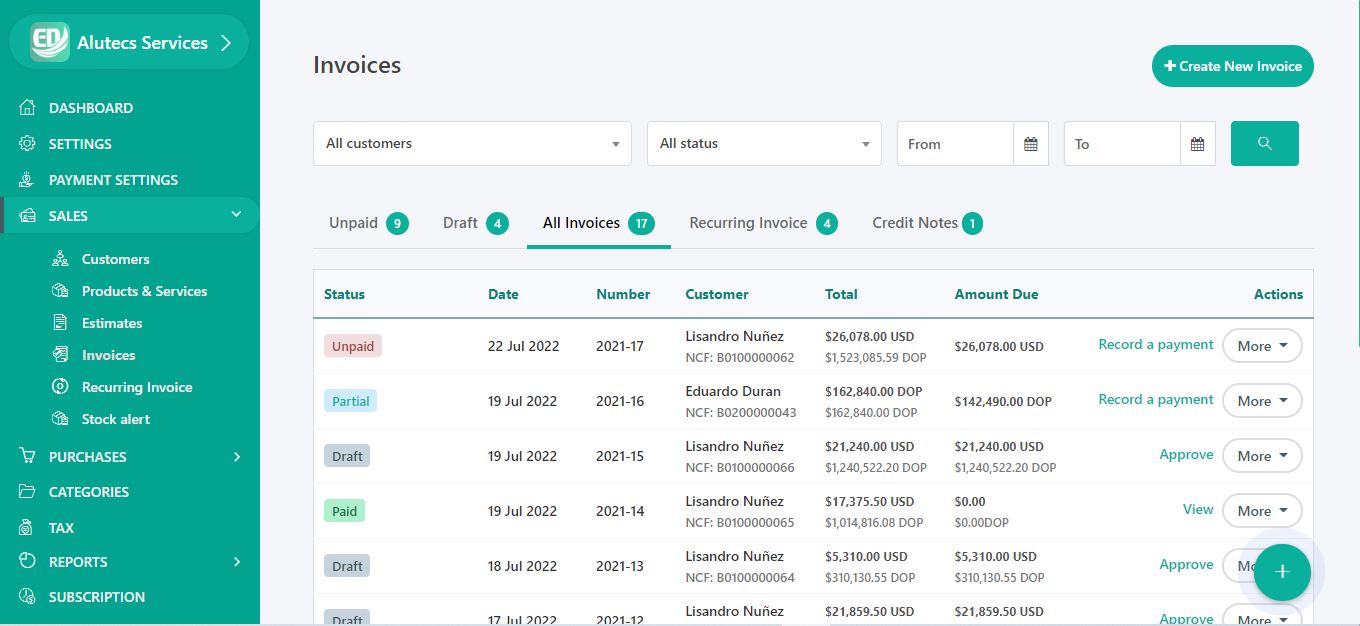Click the Subscription icon in sidebar

tap(28, 597)
